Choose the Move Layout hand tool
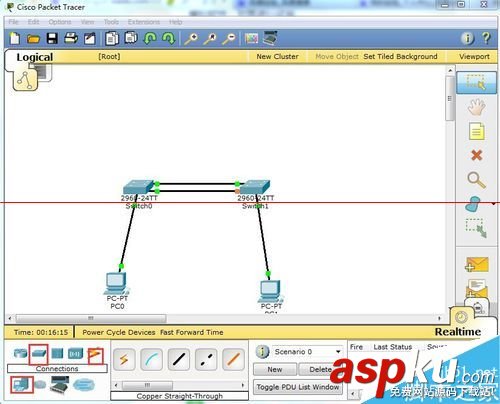Viewport: 500px width, 404px height. (x=476, y=107)
